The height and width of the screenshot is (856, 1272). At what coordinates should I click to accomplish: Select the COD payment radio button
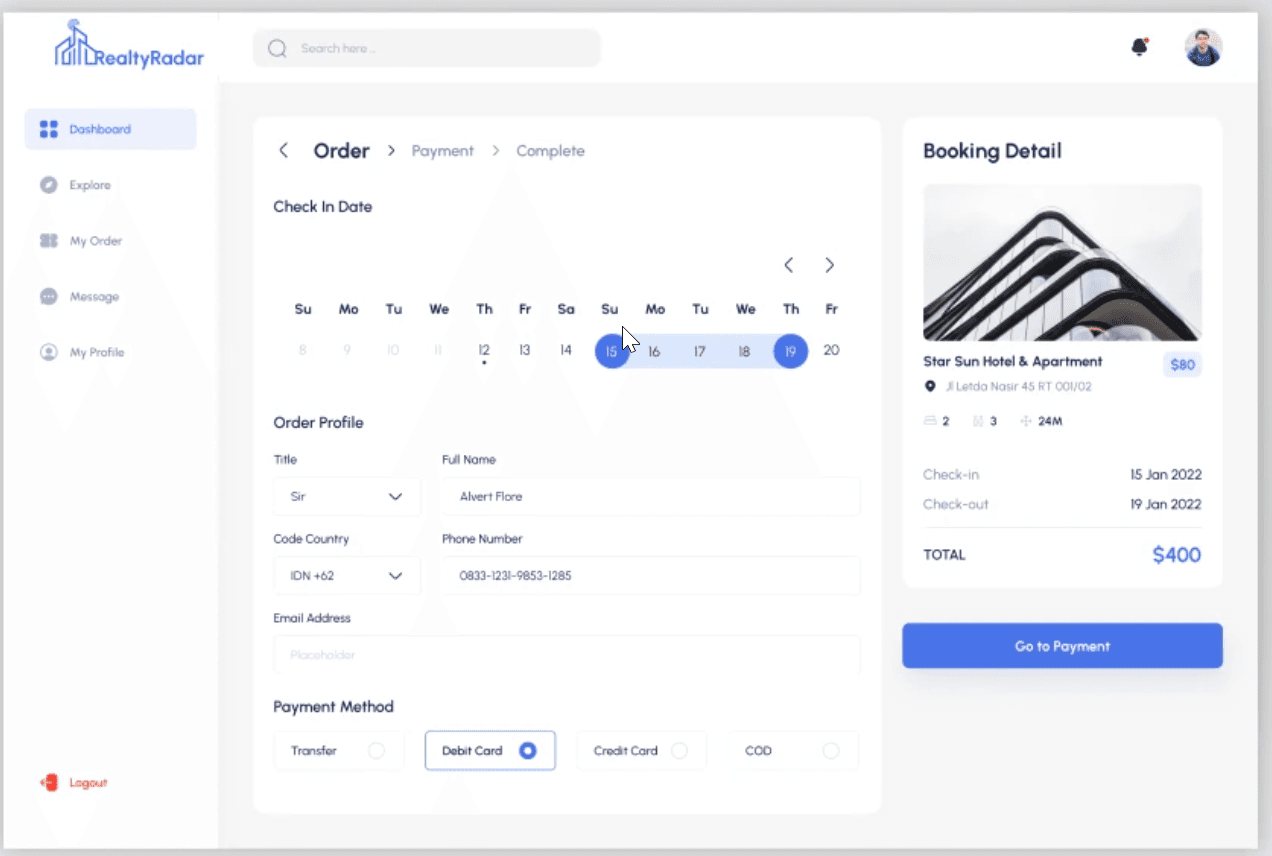[x=831, y=750]
